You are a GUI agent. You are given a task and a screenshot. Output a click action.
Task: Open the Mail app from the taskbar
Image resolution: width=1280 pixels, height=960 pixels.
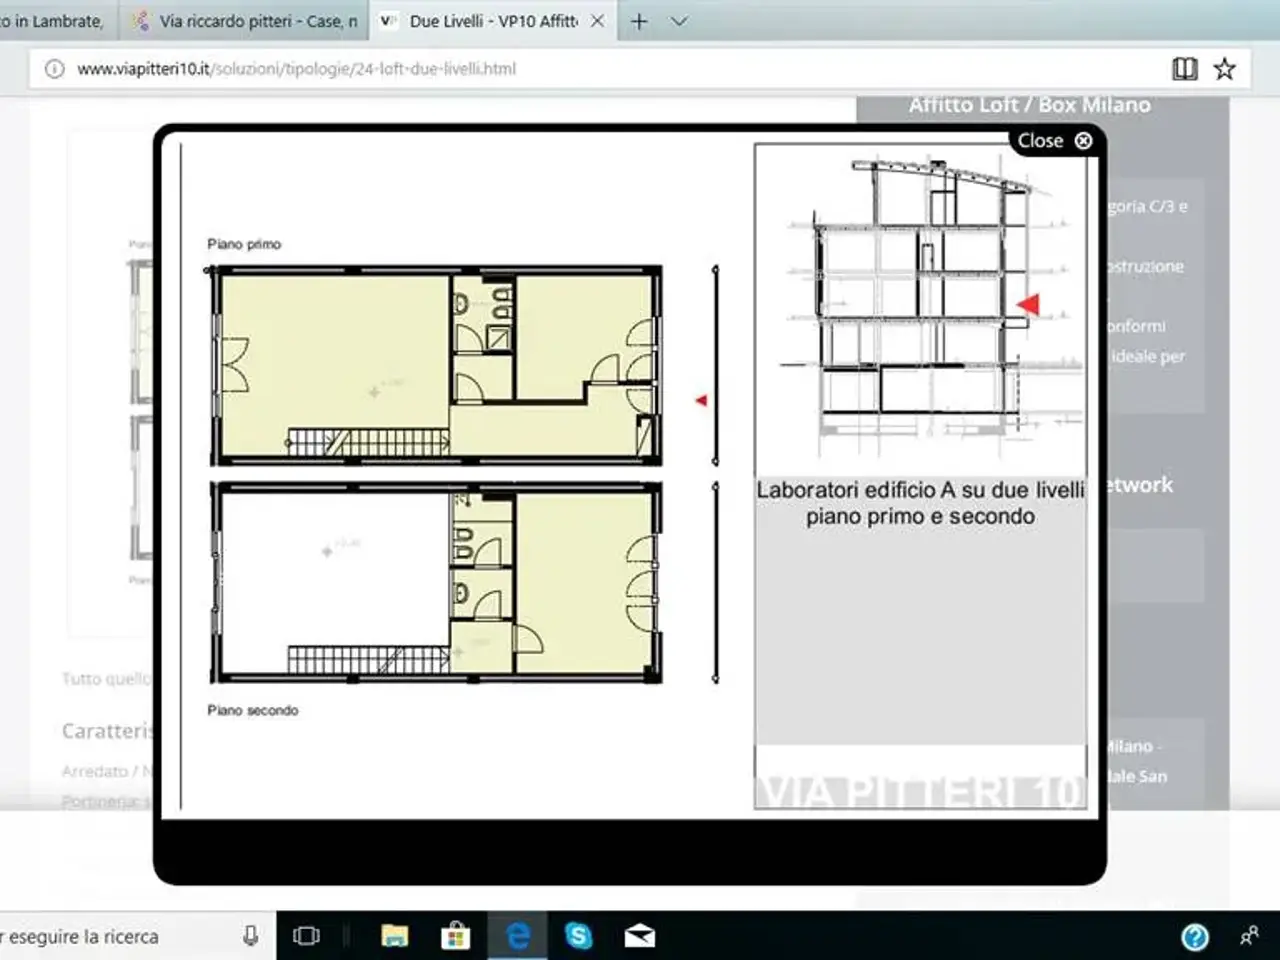(x=640, y=936)
